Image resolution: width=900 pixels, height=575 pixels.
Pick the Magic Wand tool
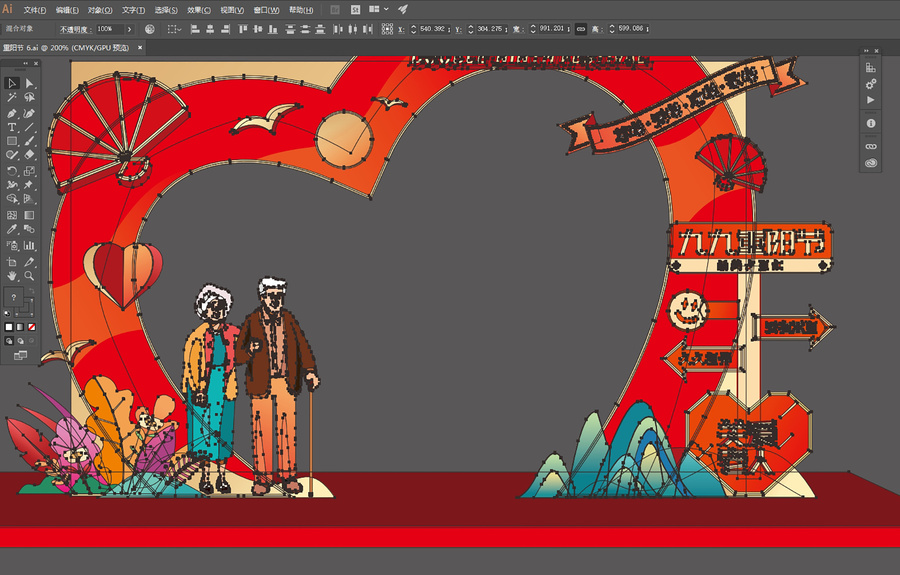point(11,98)
